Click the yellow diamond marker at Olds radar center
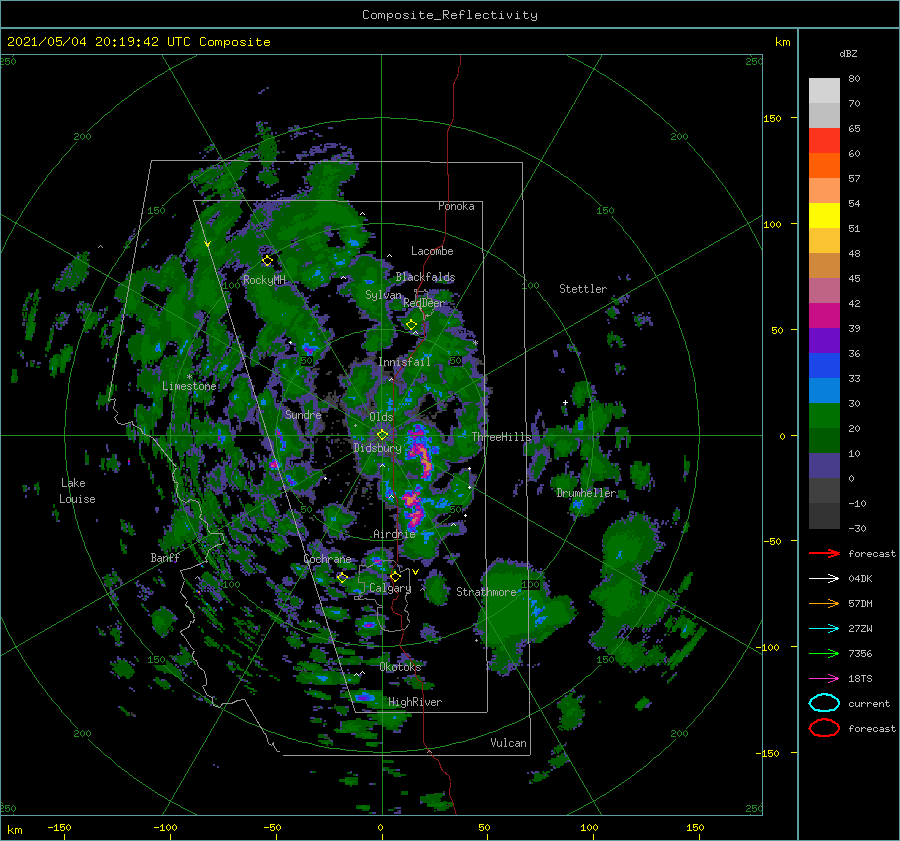Image resolution: width=900 pixels, height=841 pixels. pyautogui.click(x=382, y=435)
